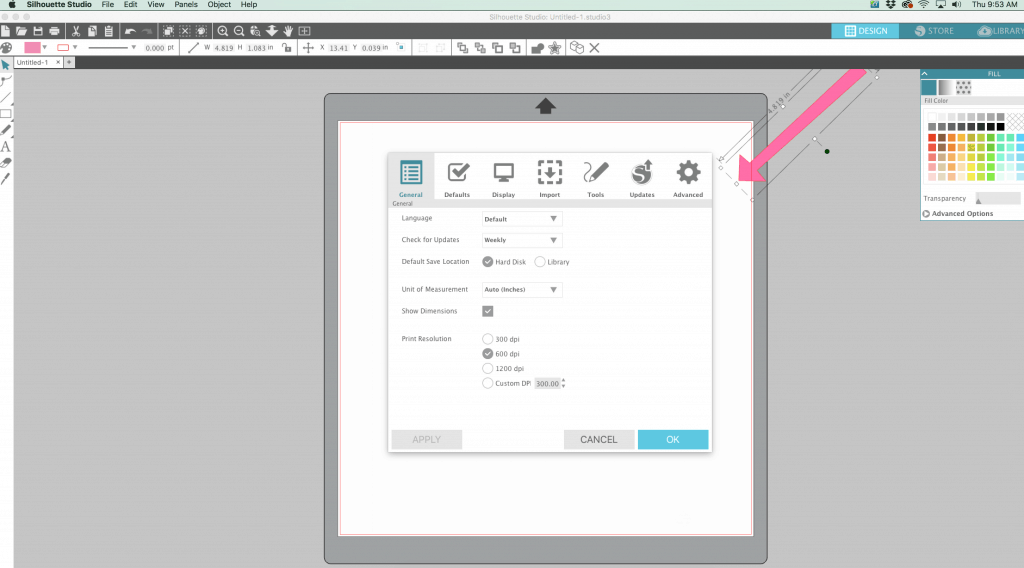Click the OK button
Viewport: 1024px width, 568px height.
673,439
